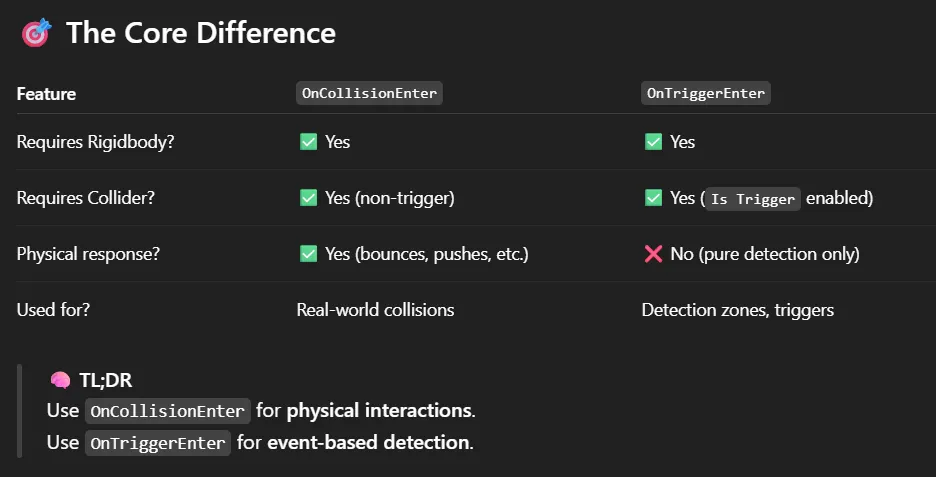Screen dimensions: 936x477
Task: Click green checkmark for OnCollisionEnter Requires Rigidbody
Action: pyautogui.click(x=309, y=142)
